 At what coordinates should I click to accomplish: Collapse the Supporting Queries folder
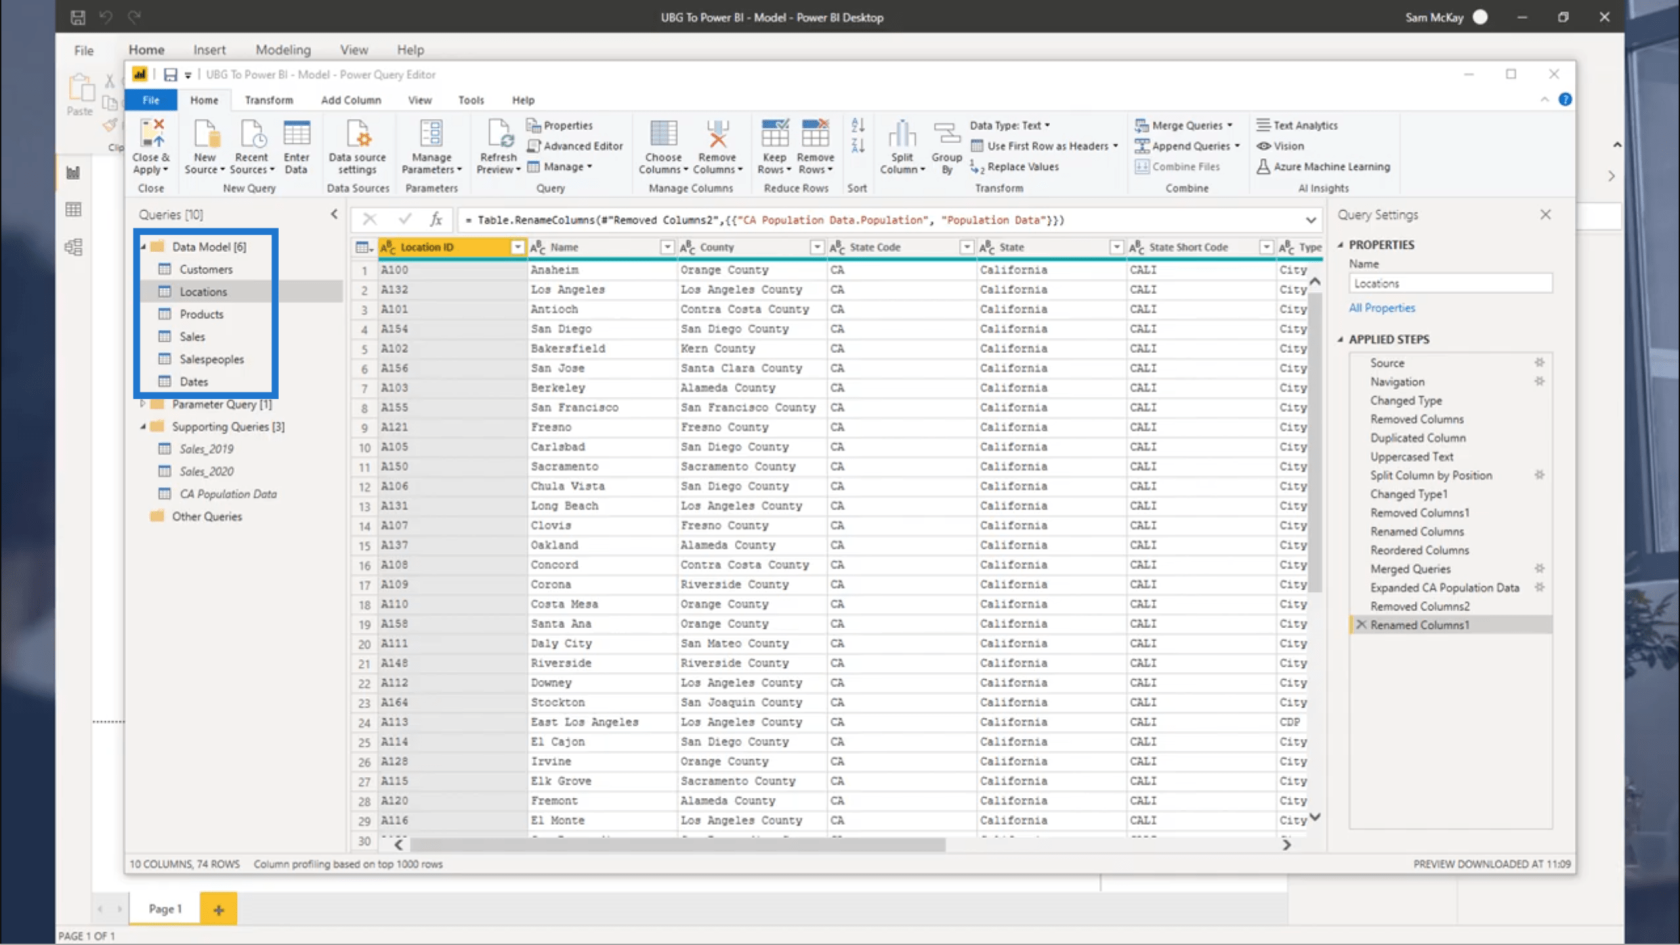click(143, 427)
